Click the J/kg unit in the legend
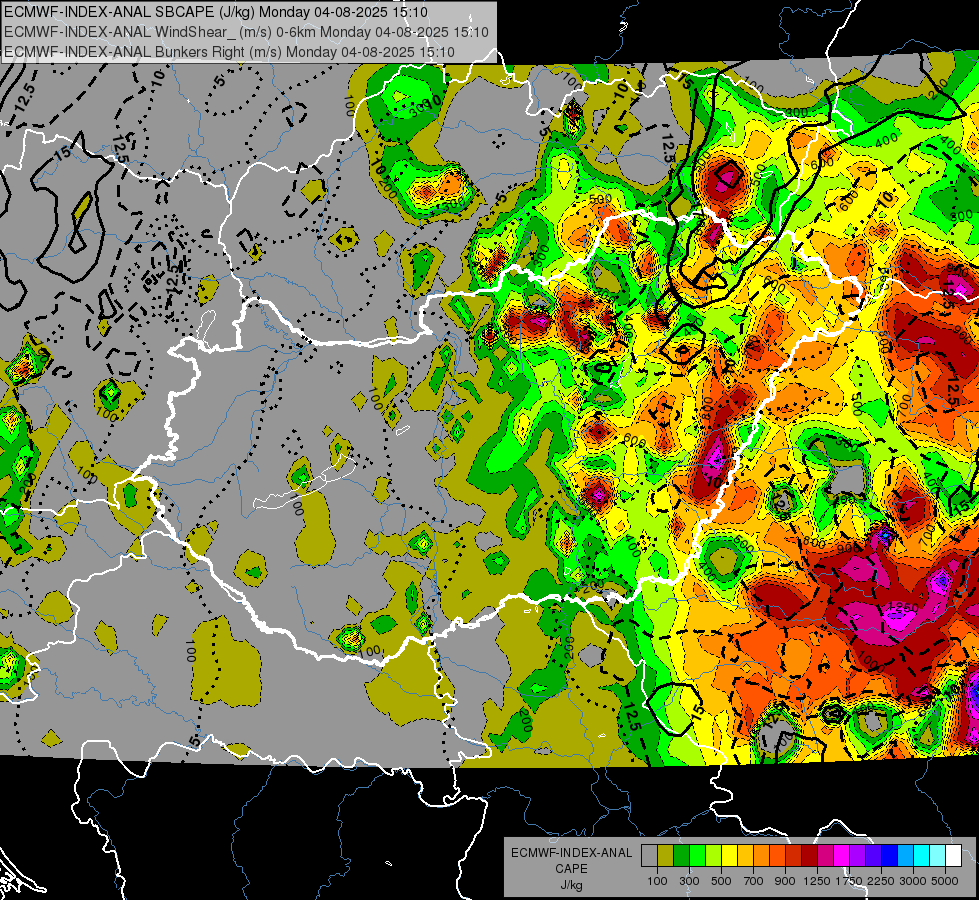The image size is (979, 900). pos(571,884)
